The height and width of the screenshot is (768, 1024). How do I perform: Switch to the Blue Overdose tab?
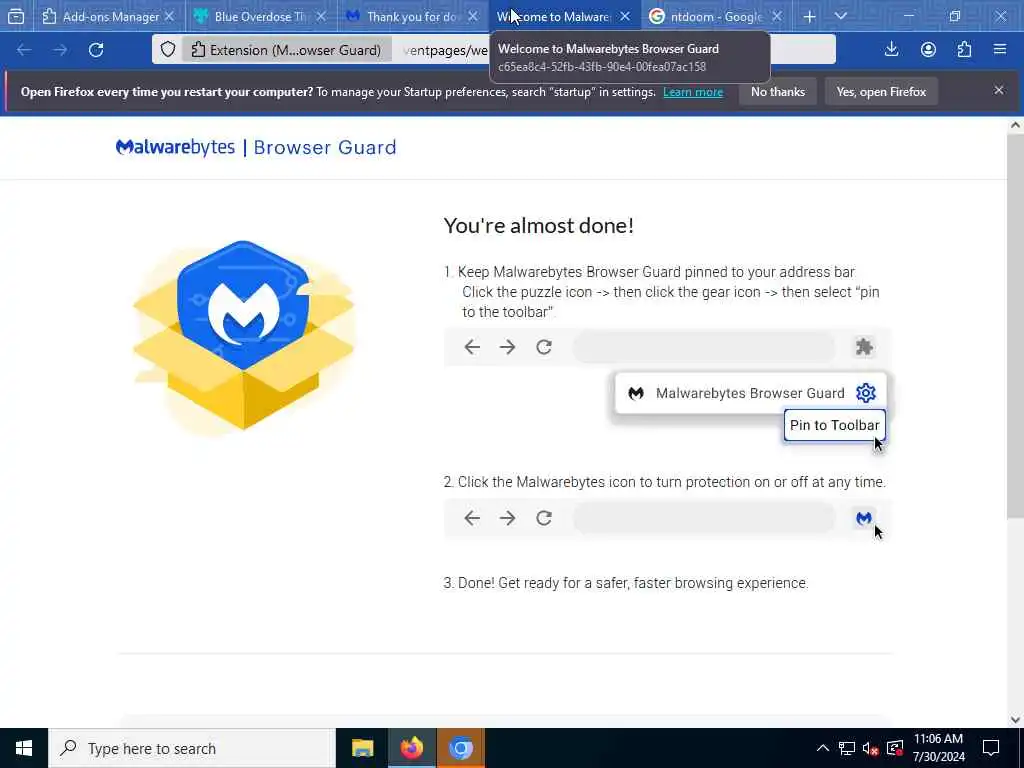point(261,16)
